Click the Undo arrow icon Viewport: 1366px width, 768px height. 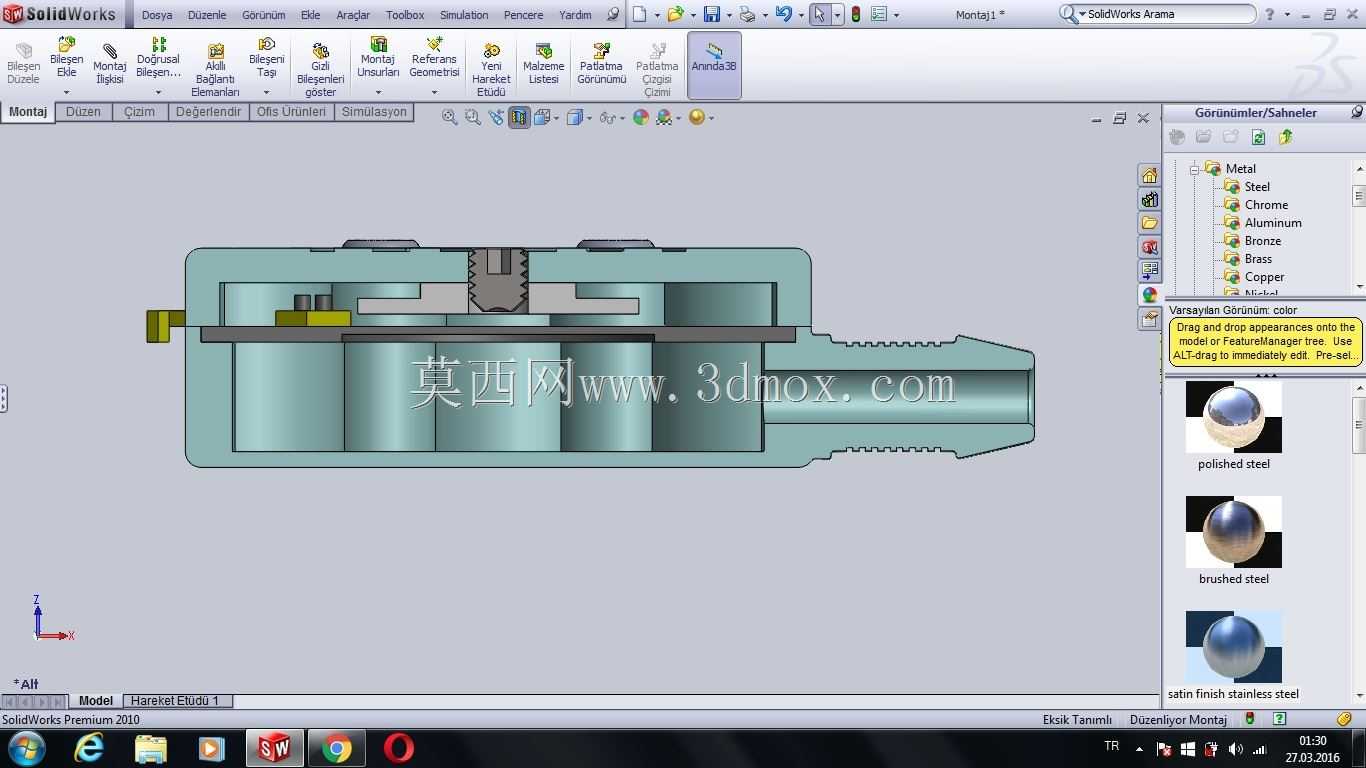(784, 14)
